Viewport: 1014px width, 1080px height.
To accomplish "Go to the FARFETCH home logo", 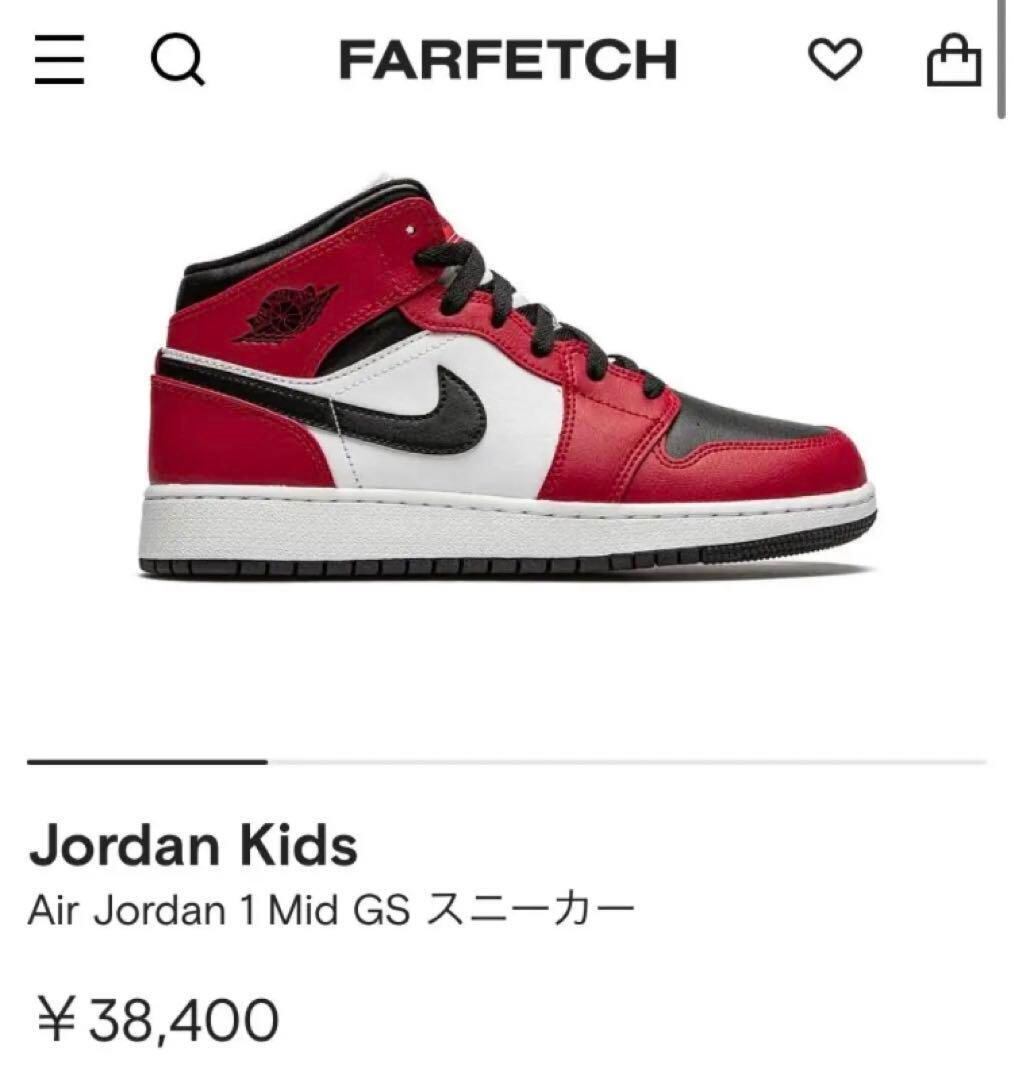I will click(x=508, y=61).
